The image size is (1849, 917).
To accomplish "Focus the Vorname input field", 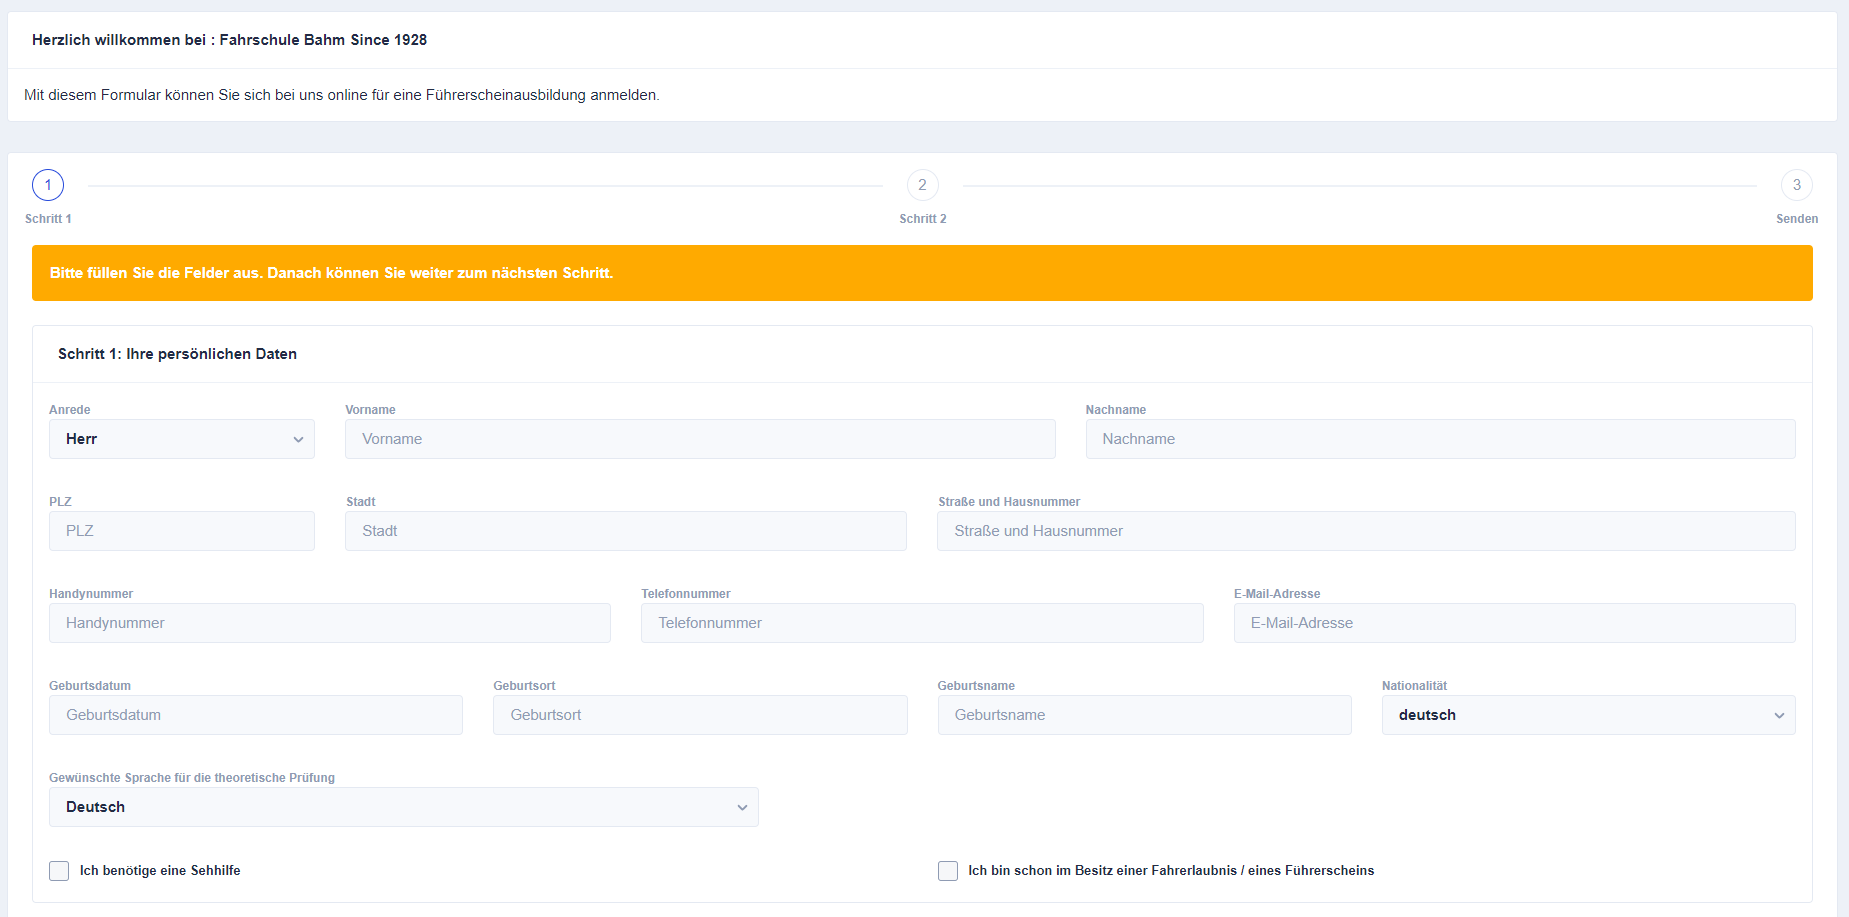I will pos(700,439).
